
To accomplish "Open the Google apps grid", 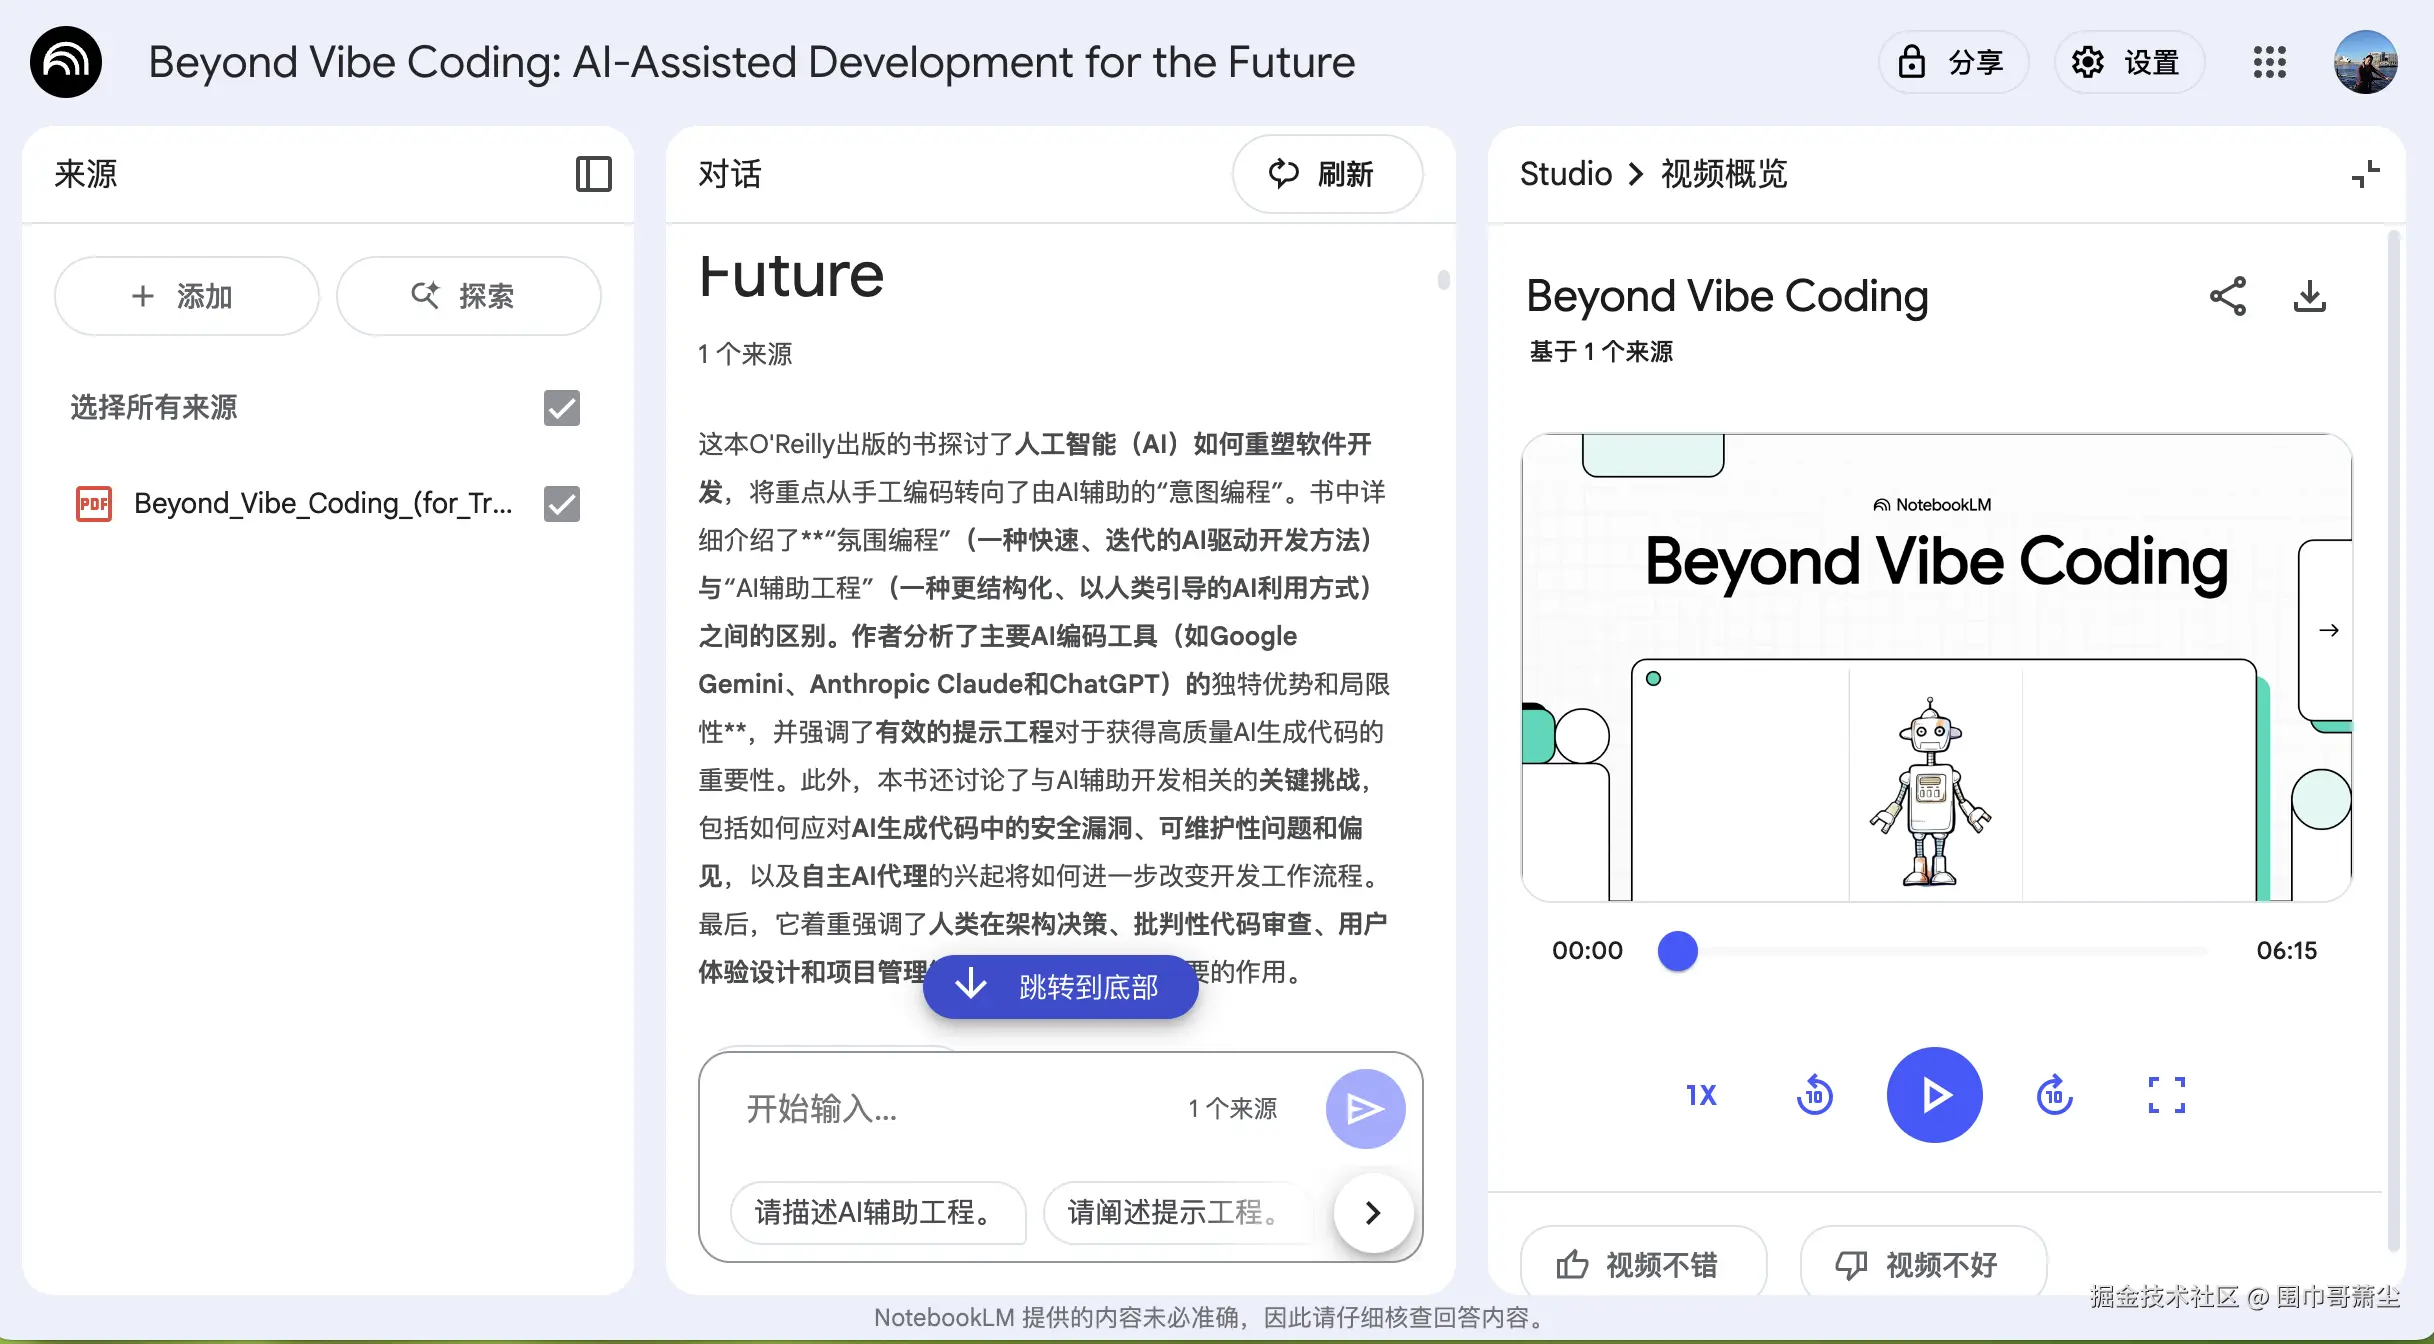I will (2269, 62).
